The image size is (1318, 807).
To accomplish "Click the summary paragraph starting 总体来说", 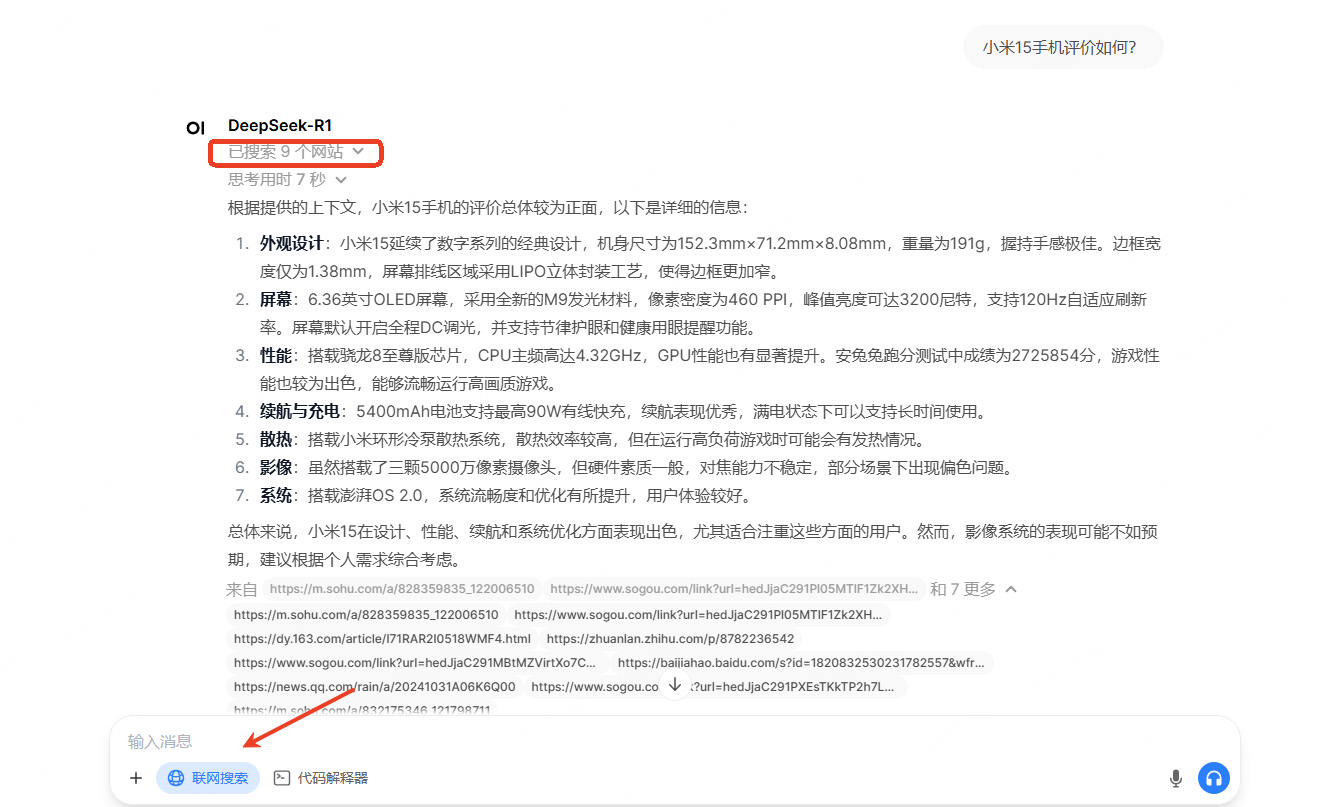I will coord(693,546).
